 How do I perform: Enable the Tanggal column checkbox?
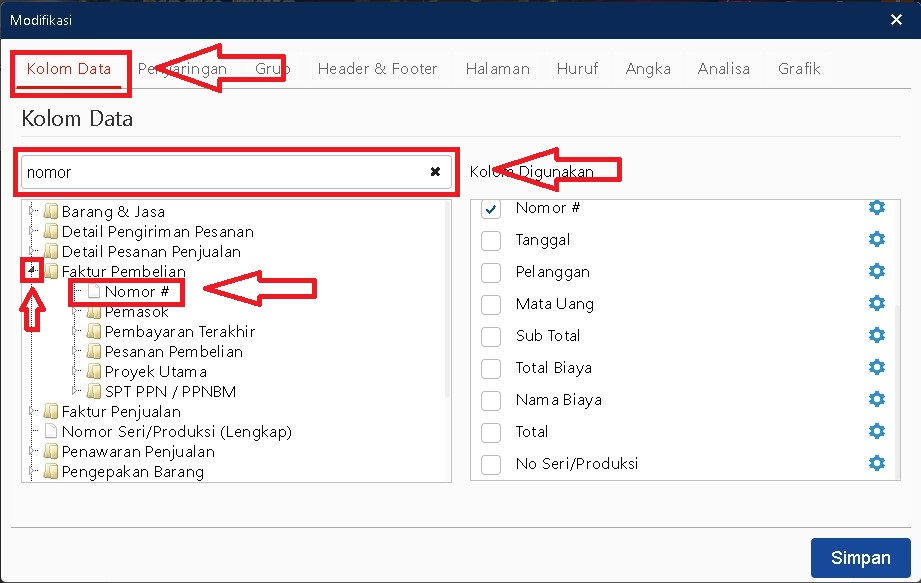[x=491, y=241]
